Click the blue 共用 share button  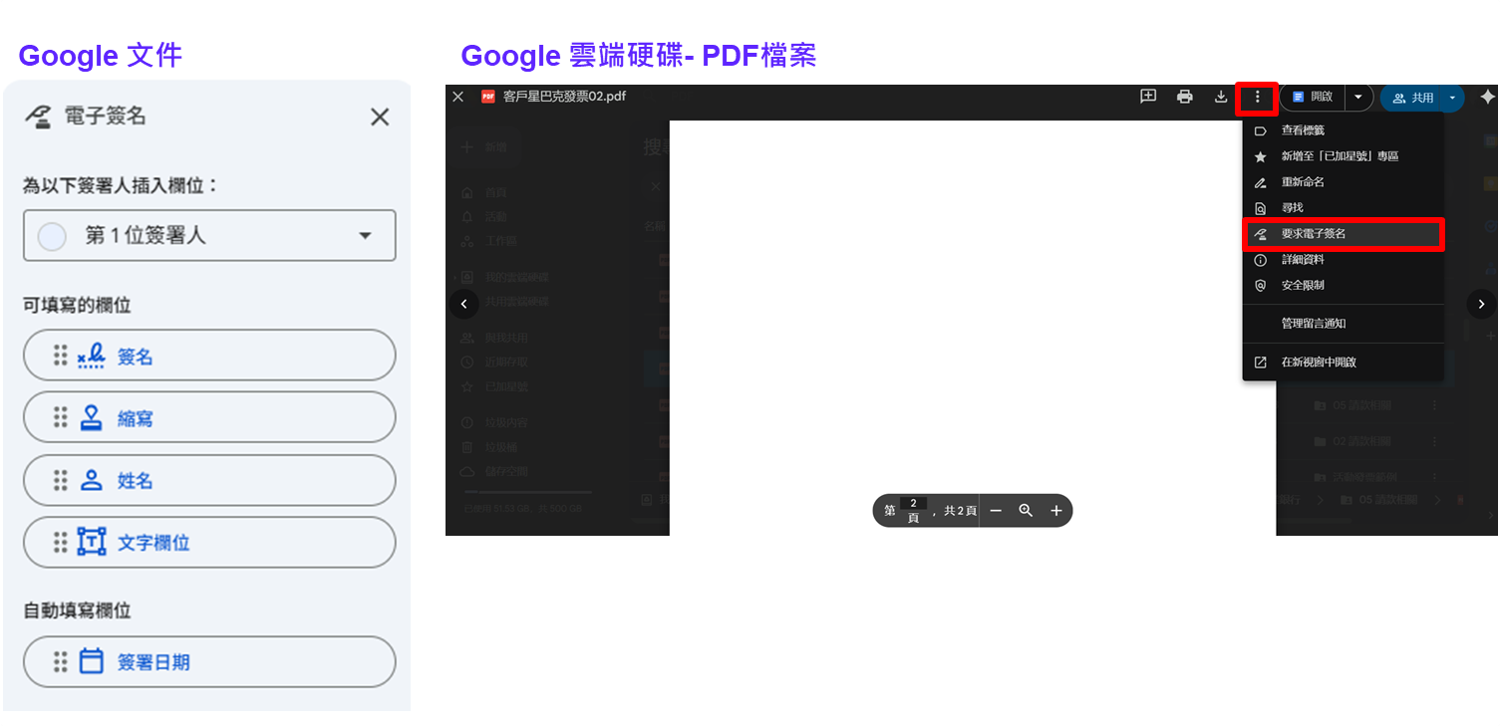click(x=1412, y=98)
